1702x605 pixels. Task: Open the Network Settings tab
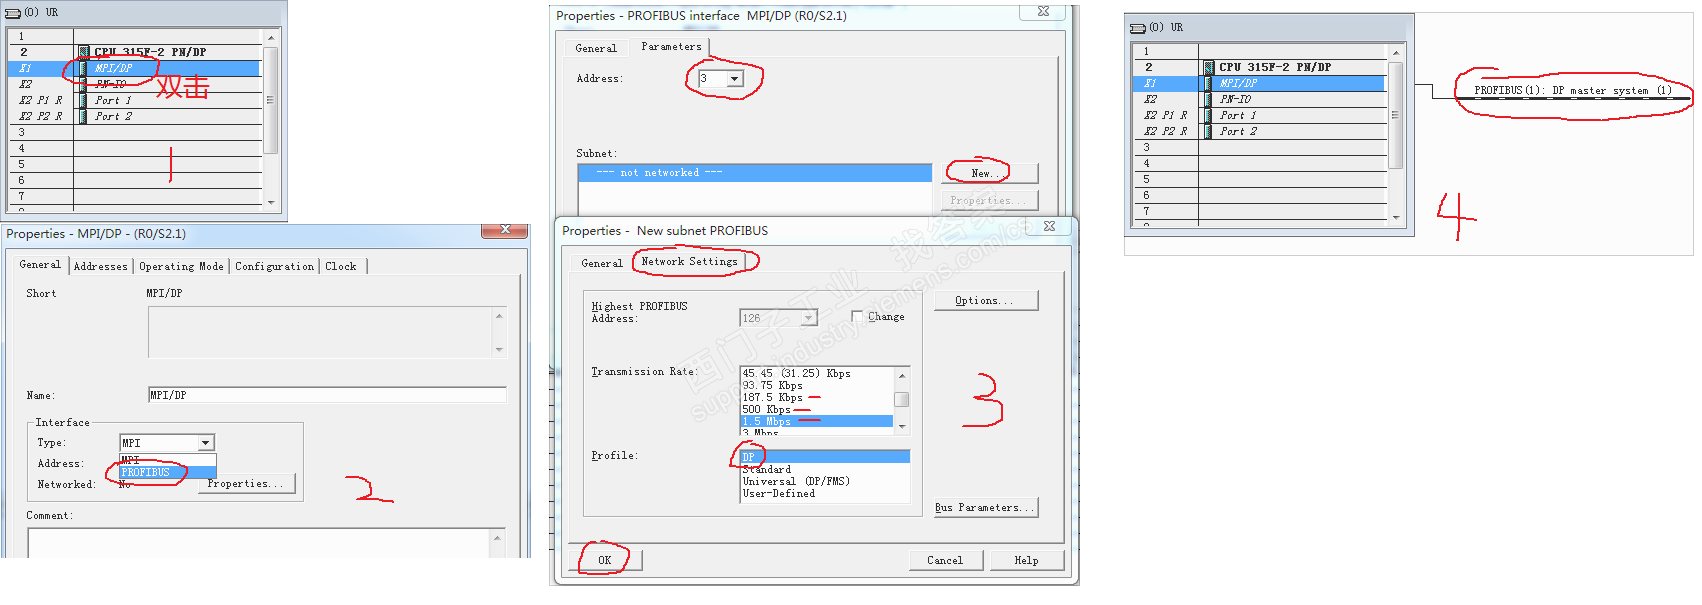pos(689,261)
